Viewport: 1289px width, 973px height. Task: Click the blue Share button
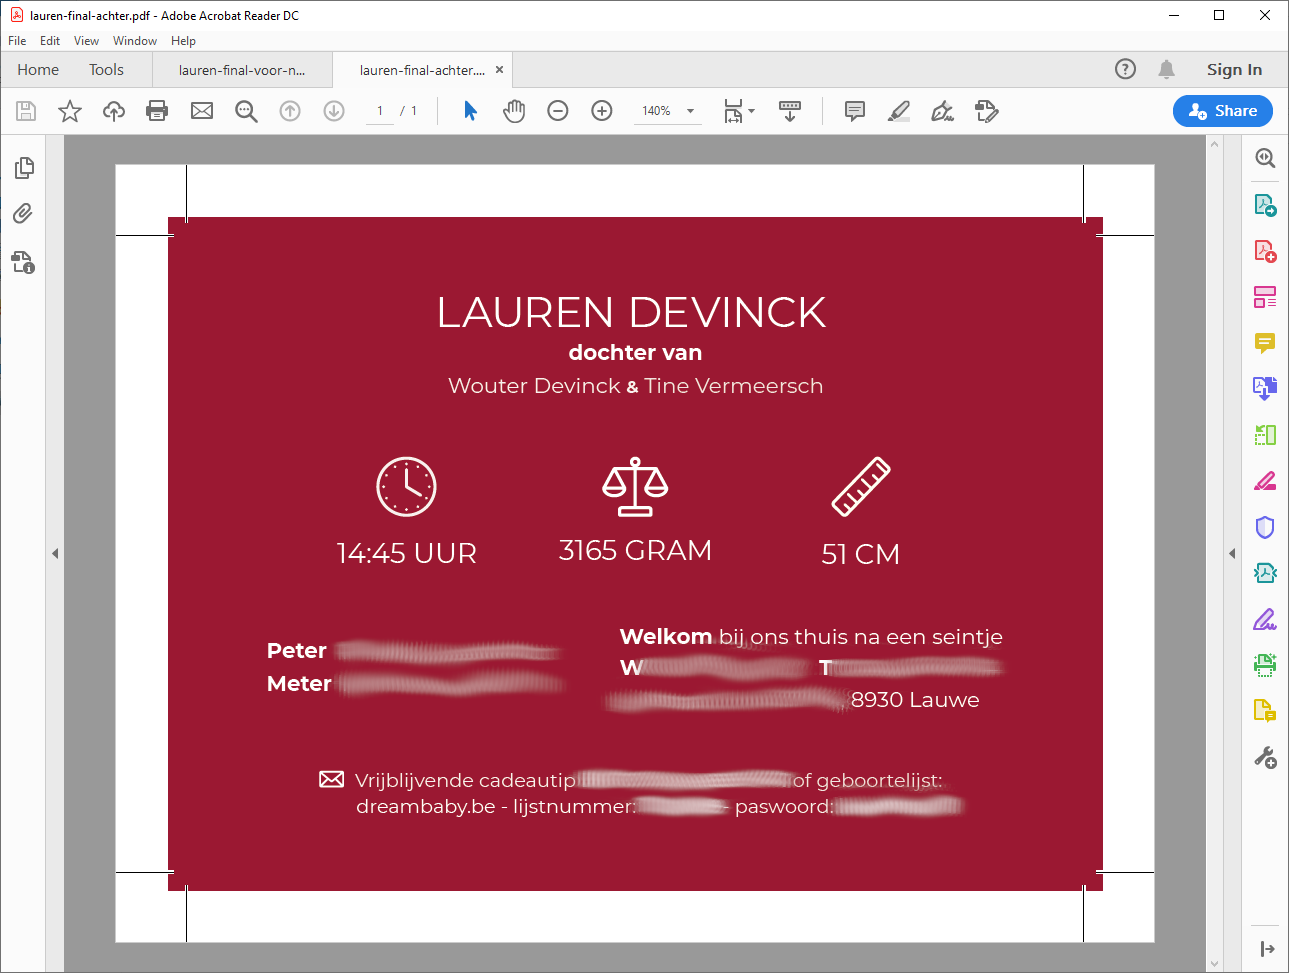1222,111
